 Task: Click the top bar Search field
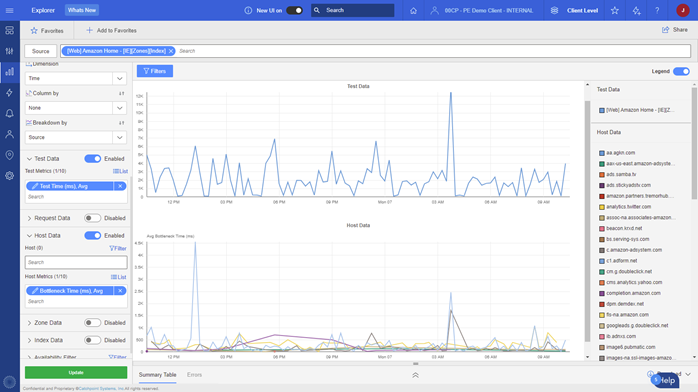(353, 10)
